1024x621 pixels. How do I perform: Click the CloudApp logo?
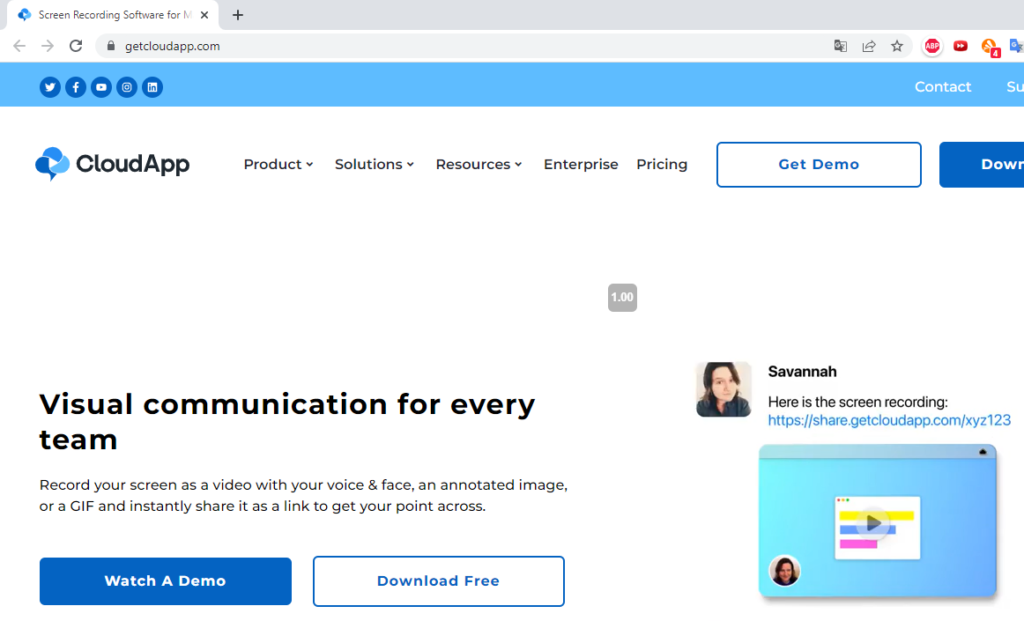point(112,164)
